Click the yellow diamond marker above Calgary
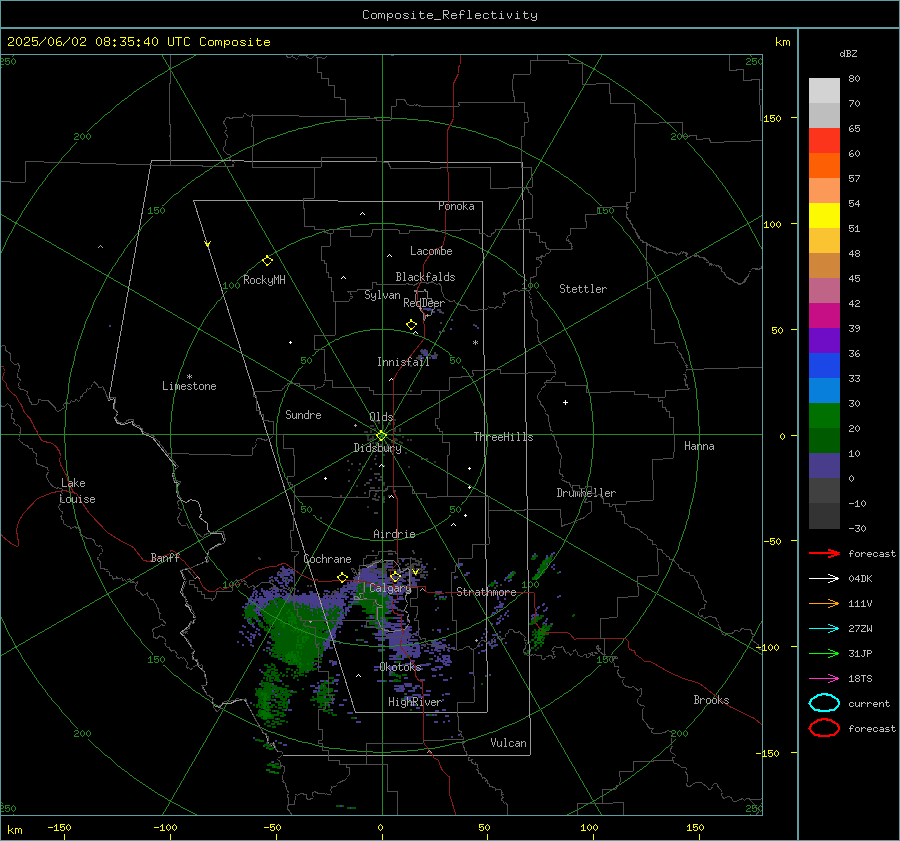The height and width of the screenshot is (841, 900). click(x=395, y=576)
